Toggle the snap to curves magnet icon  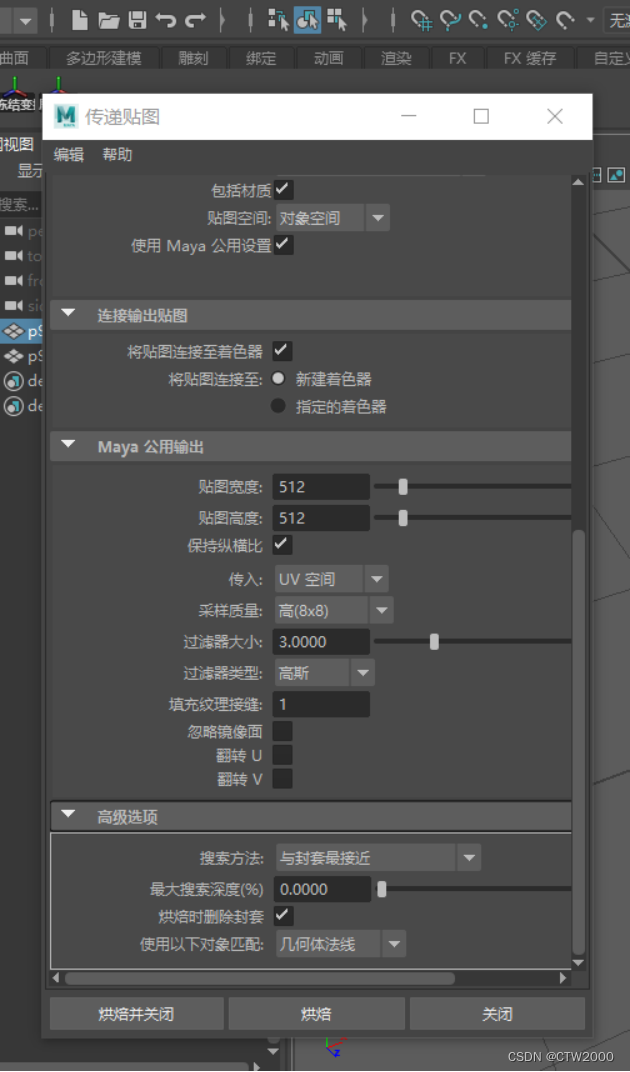450,21
